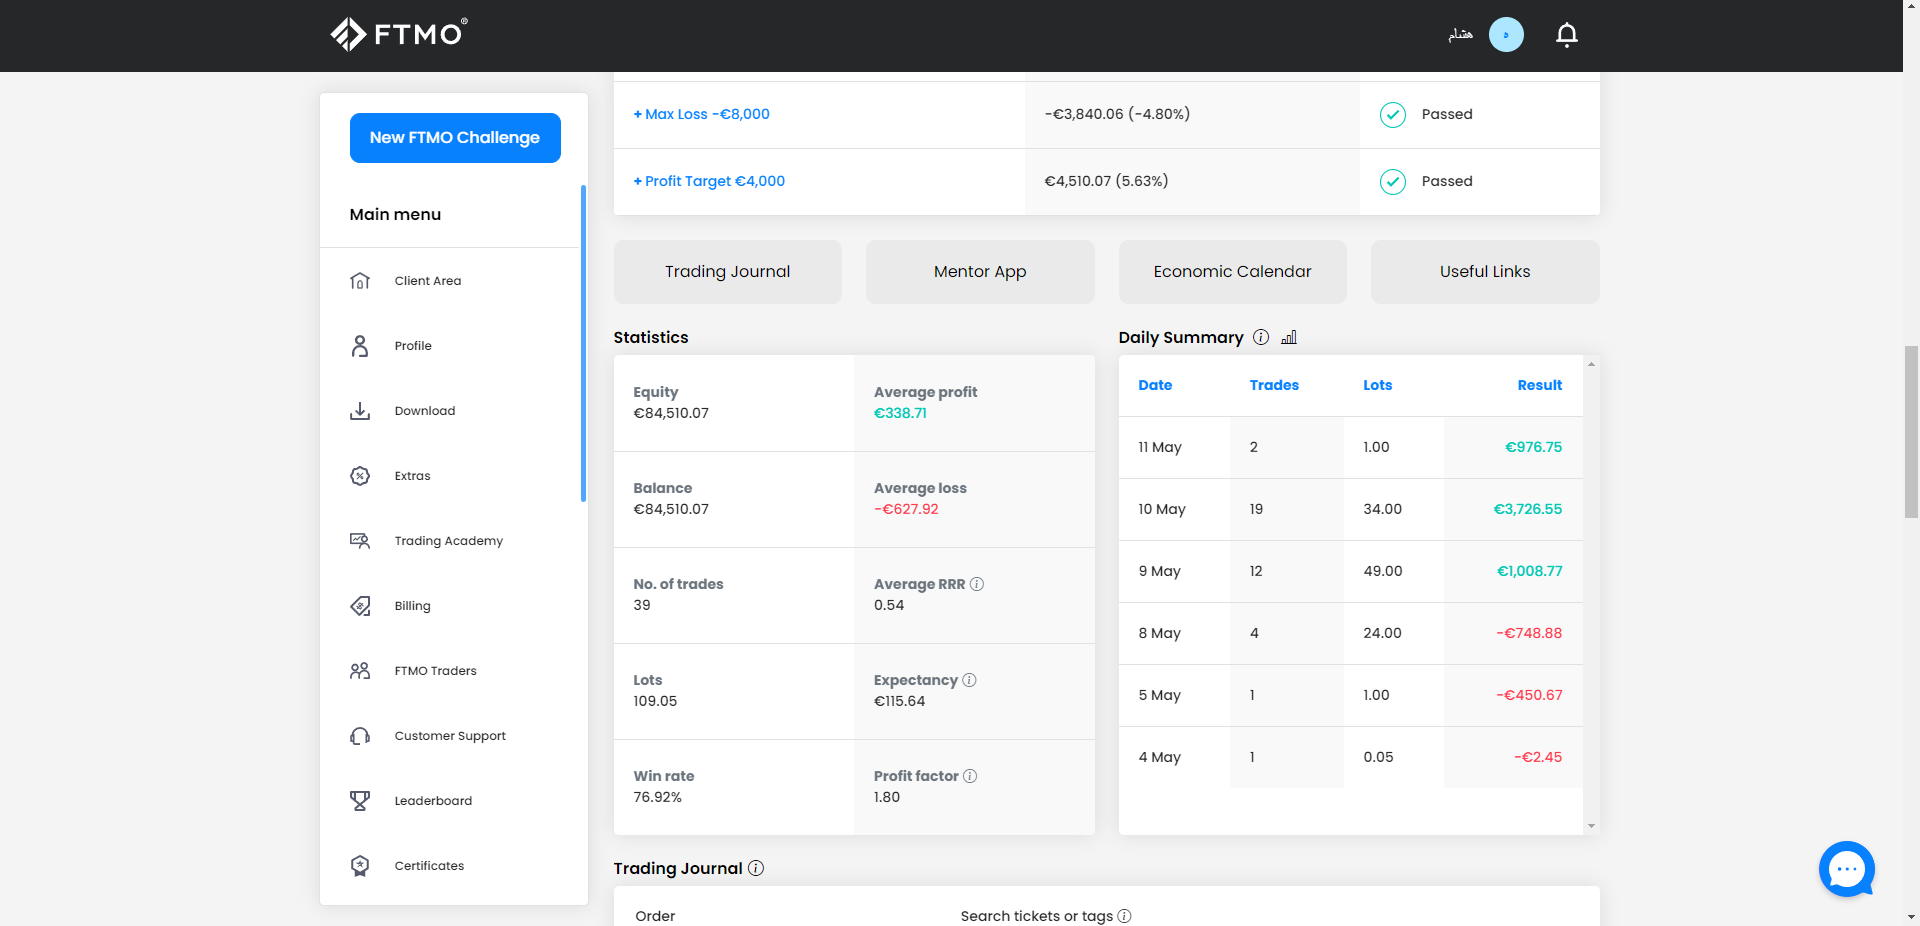Click the Win rate value 76.92%
The height and width of the screenshot is (926, 1920).
click(x=657, y=797)
